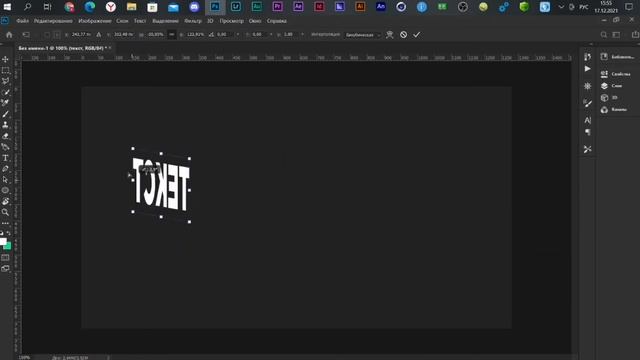Open the 3D menu
Viewport: 640px width, 360px height.
click(210, 21)
